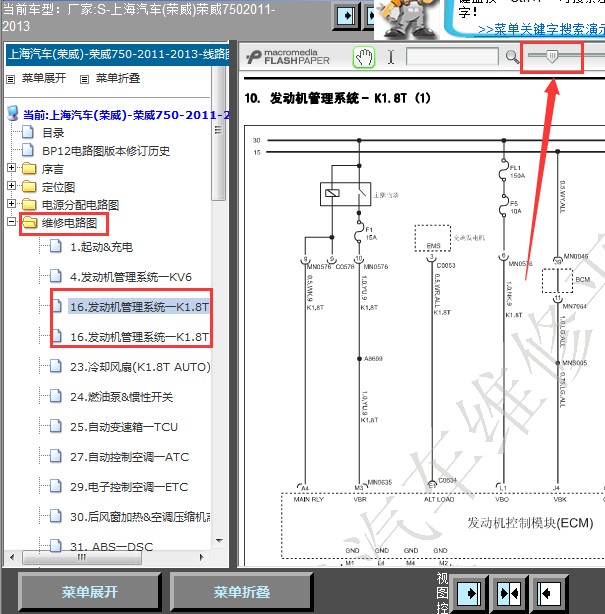
Task: Click page icon beside BP12电路图版本修订历史
Action: pyautogui.click(x=27, y=150)
